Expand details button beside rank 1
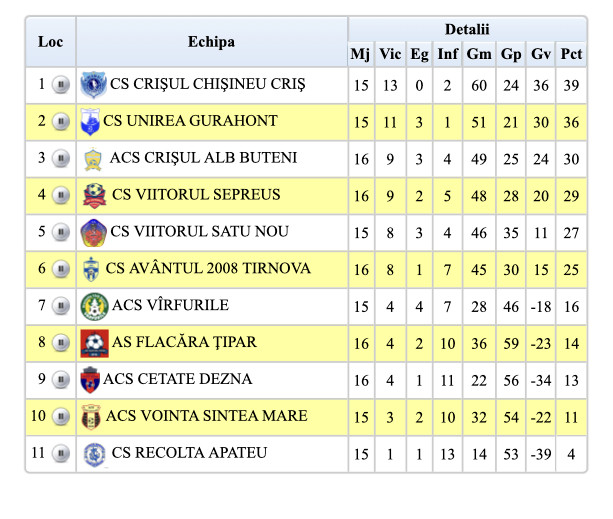613x519 pixels. (x=61, y=85)
